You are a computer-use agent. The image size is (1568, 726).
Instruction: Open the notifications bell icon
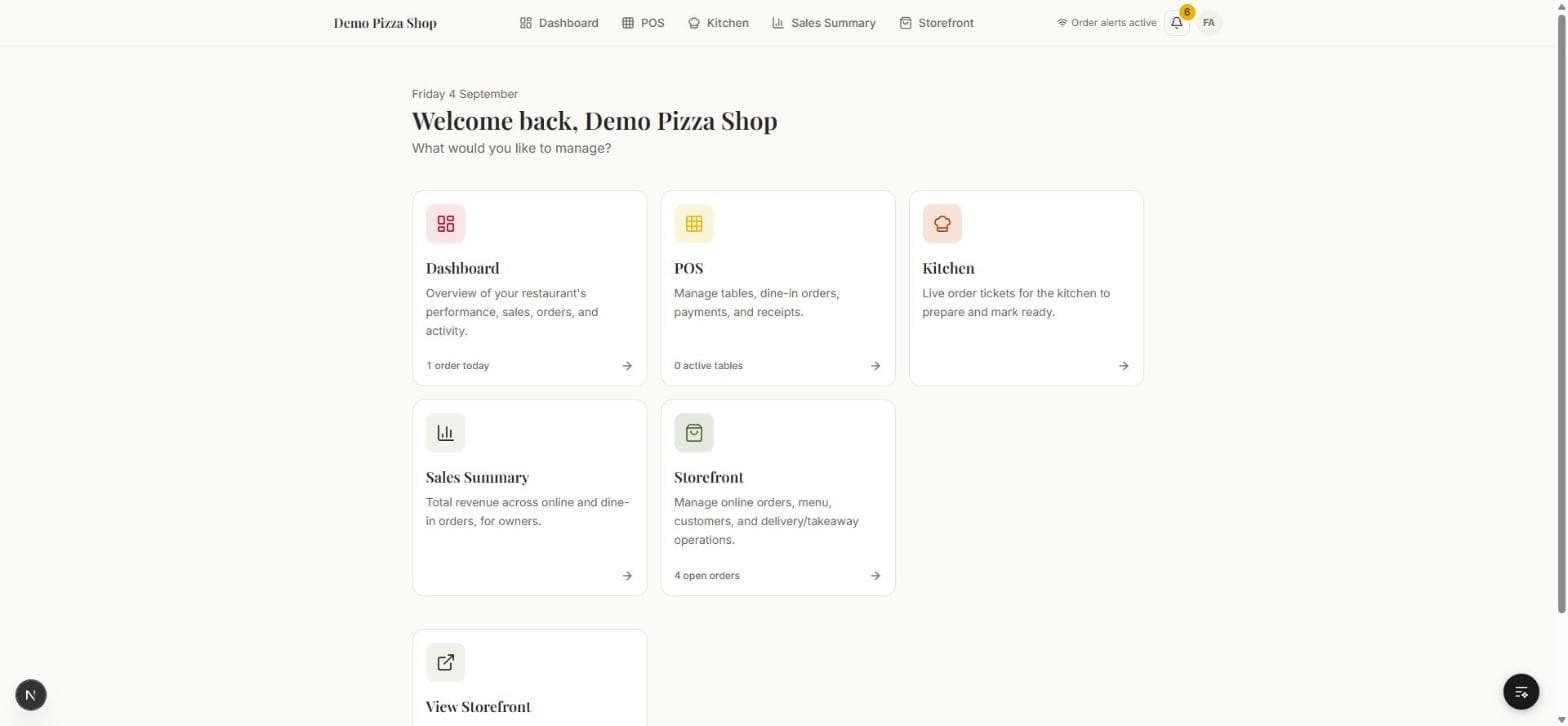coord(1176,23)
